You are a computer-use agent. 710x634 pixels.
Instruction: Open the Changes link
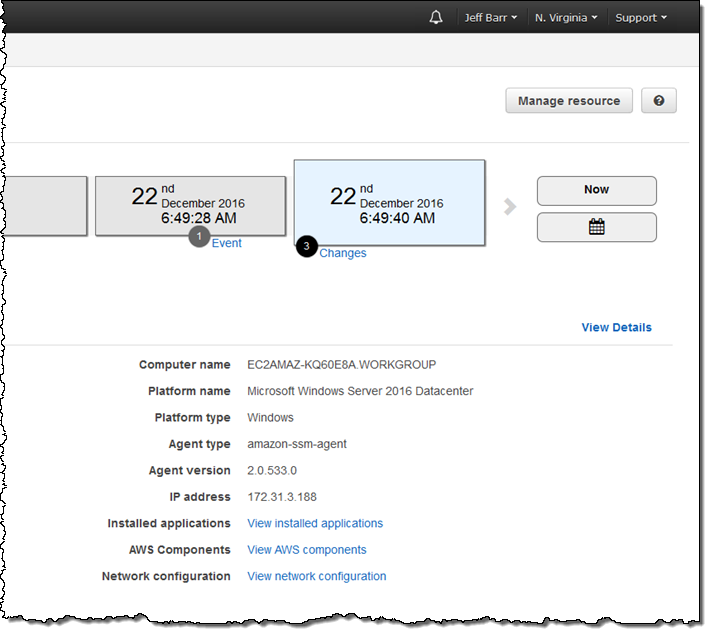click(x=343, y=254)
